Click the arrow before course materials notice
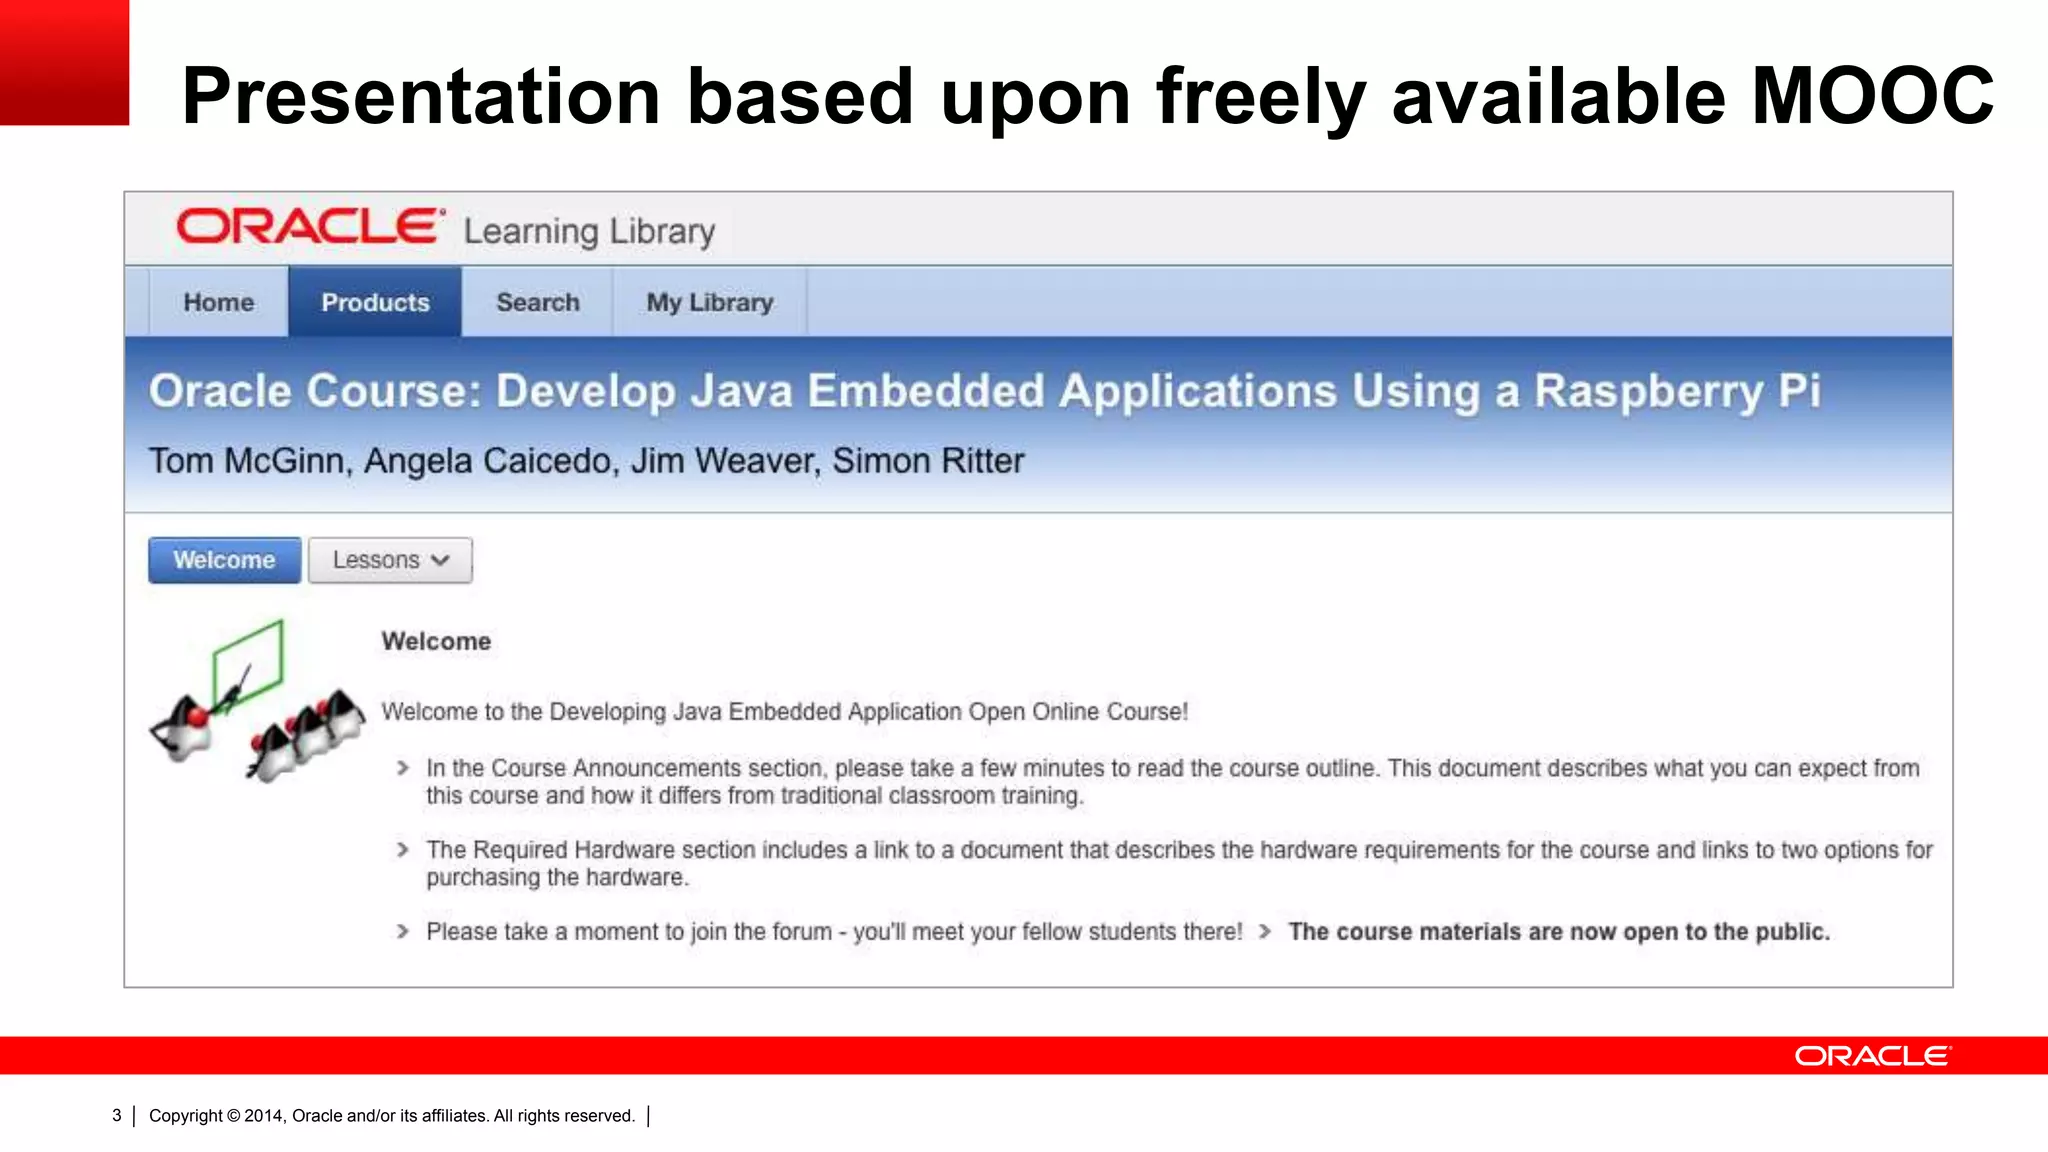The image size is (2048, 1152). (x=1265, y=932)
